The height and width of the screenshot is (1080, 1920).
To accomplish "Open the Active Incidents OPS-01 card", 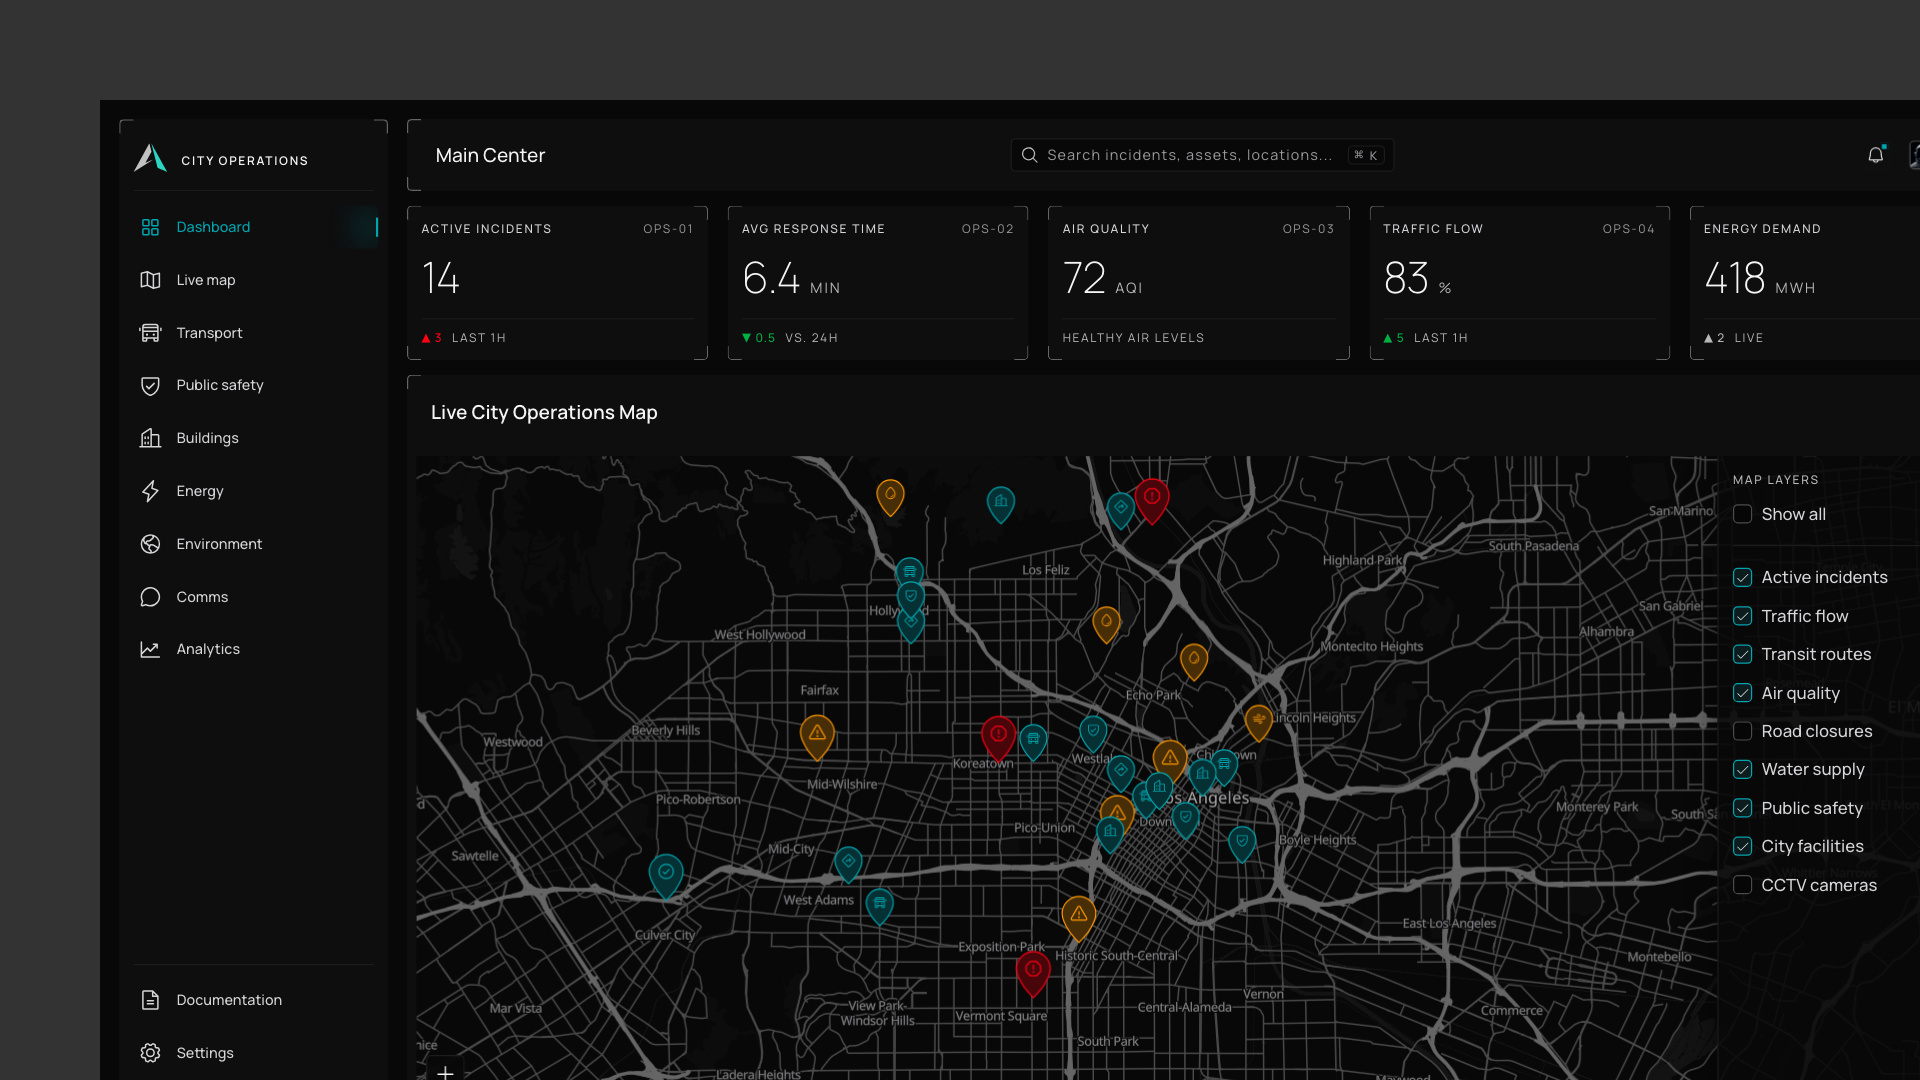I will tap(557, 283).
